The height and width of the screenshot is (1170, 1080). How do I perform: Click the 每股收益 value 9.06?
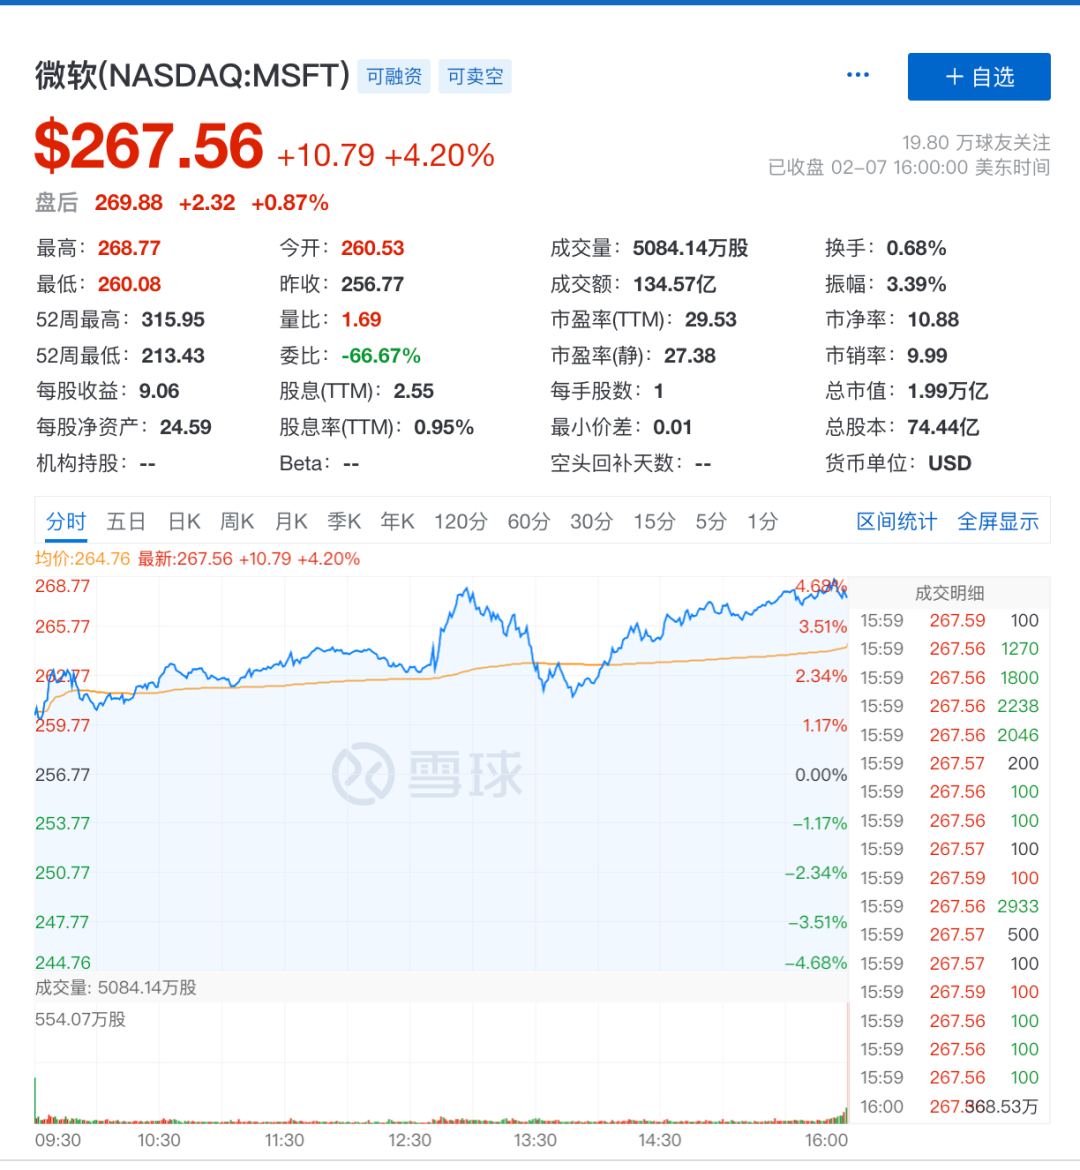(x=159, y=392)
